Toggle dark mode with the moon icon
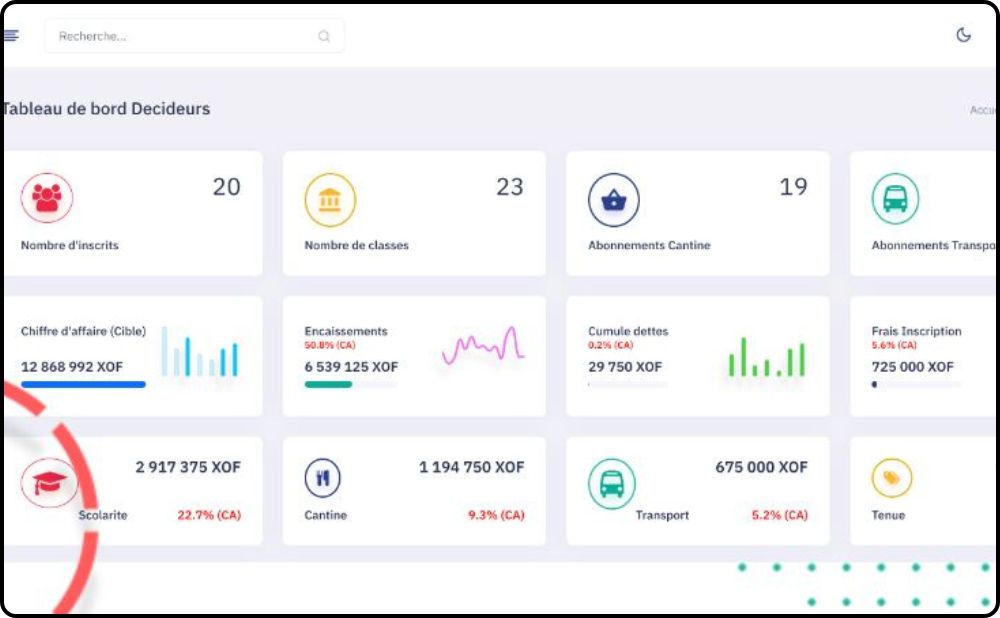 (963, 33)
